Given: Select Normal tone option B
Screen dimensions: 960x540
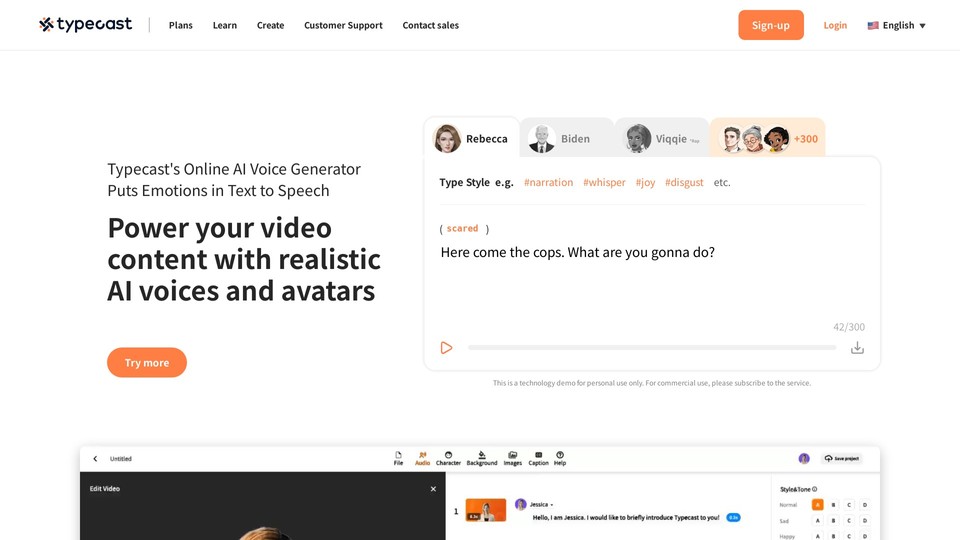Looking at the screenshot, I should (833, 505).
